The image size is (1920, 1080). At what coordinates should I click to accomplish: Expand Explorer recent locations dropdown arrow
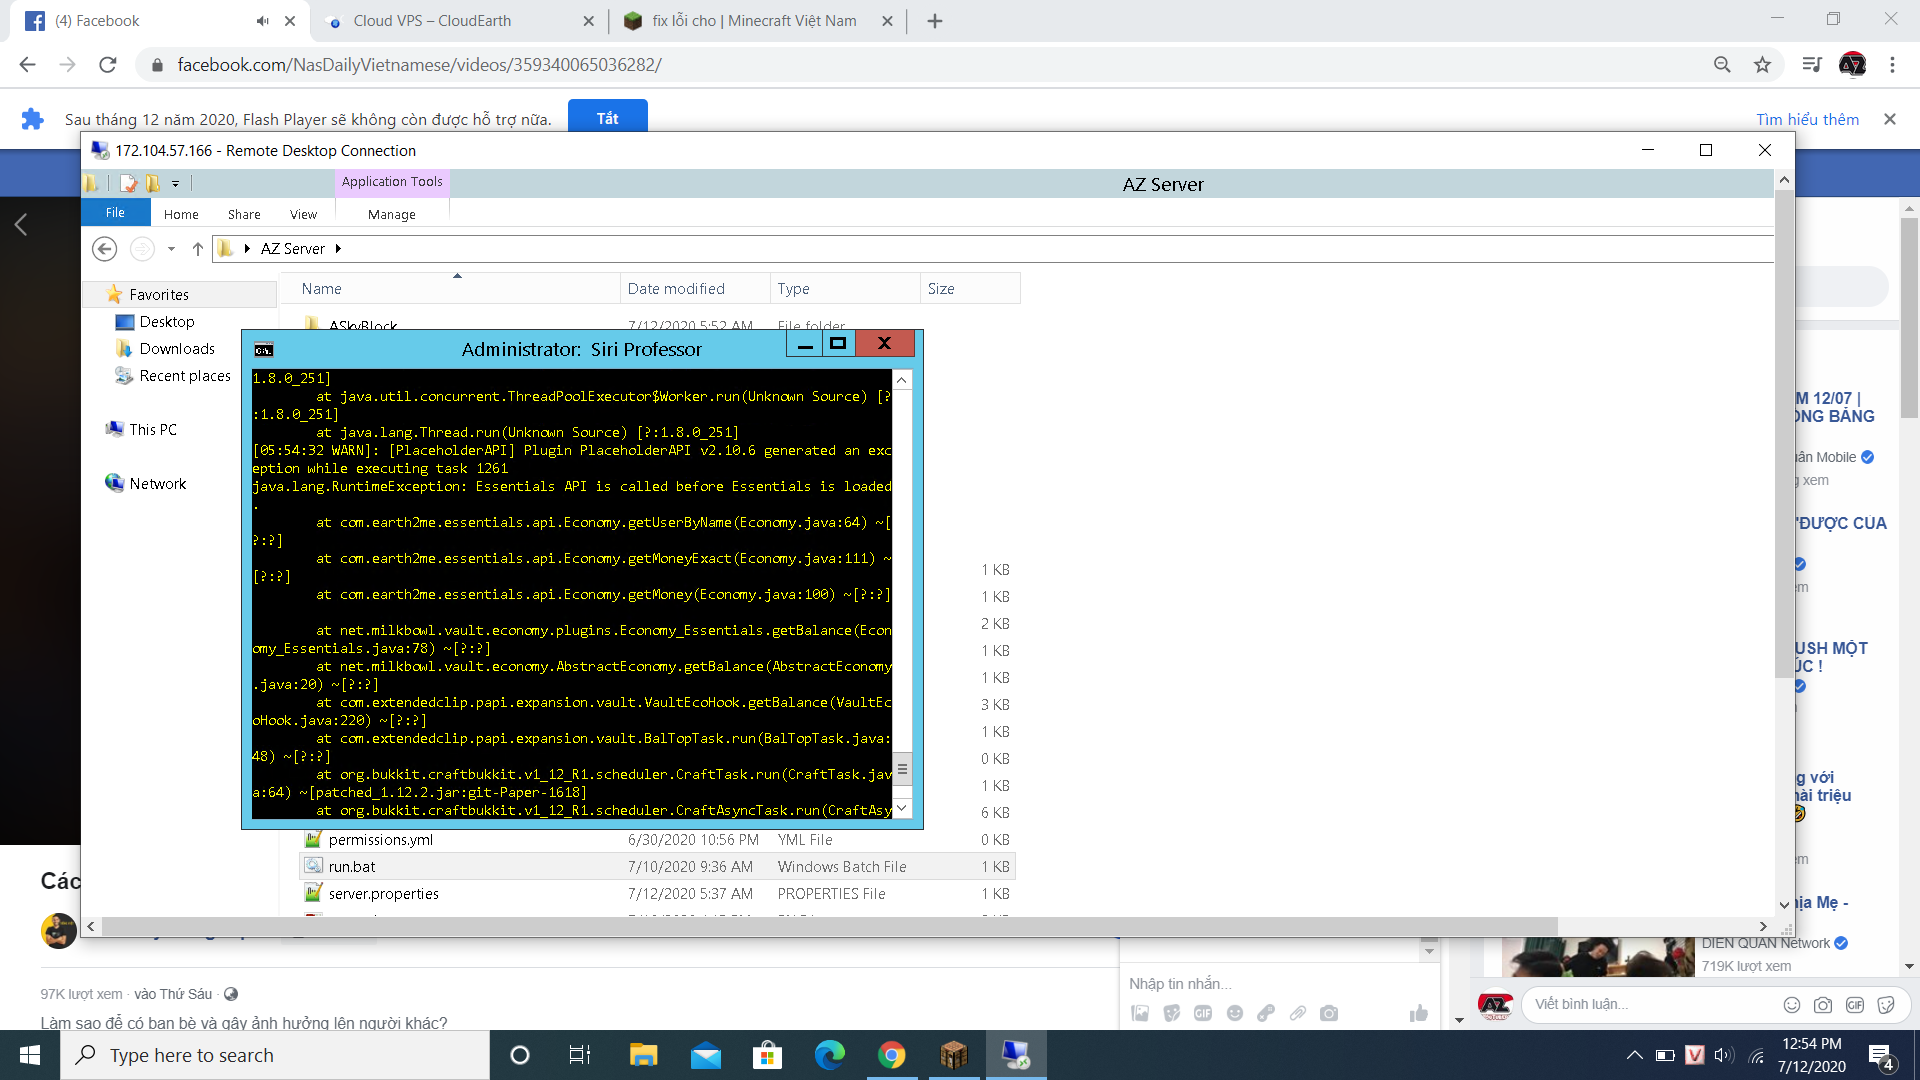pyautogui.click(x=171, y=249)
